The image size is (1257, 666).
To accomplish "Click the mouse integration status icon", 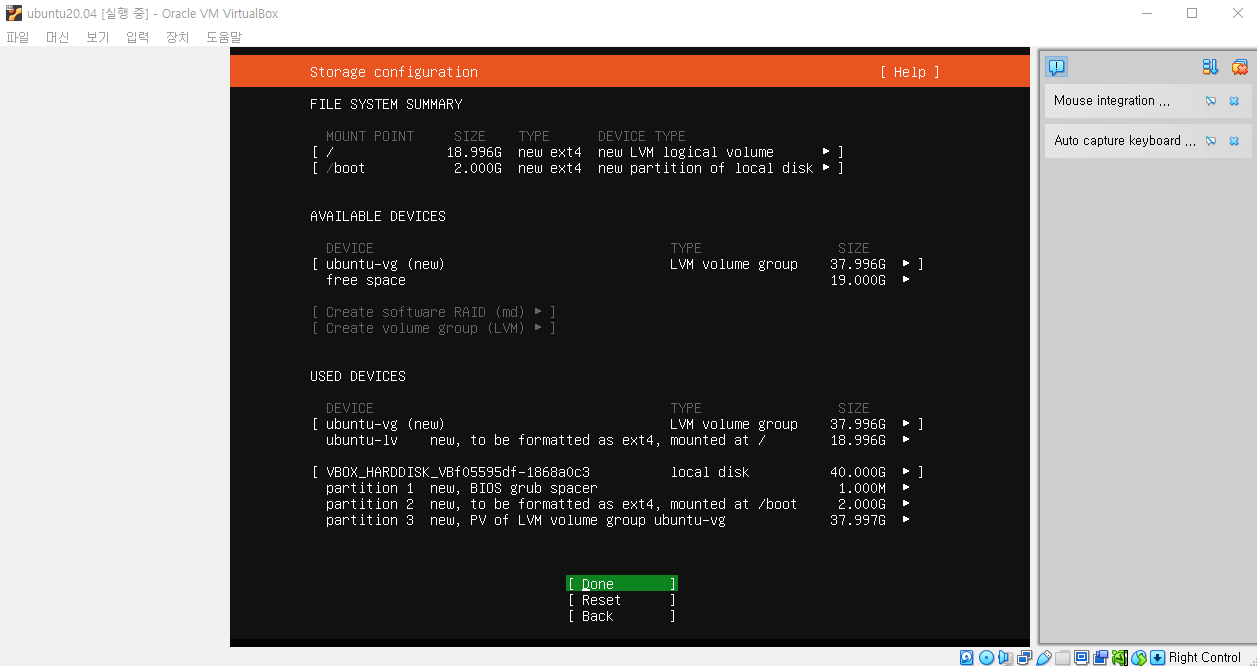I will pyautogui.click(x=1139, y=657).
